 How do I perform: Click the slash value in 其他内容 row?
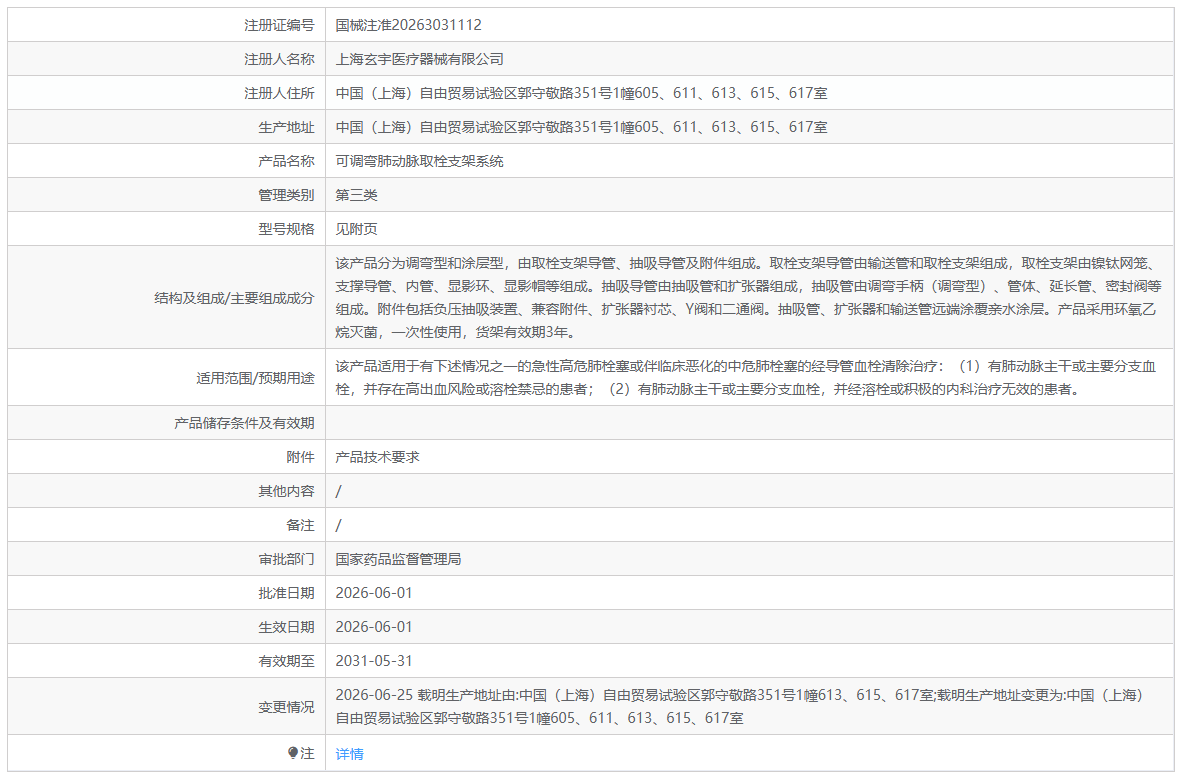tap(339, 491)
